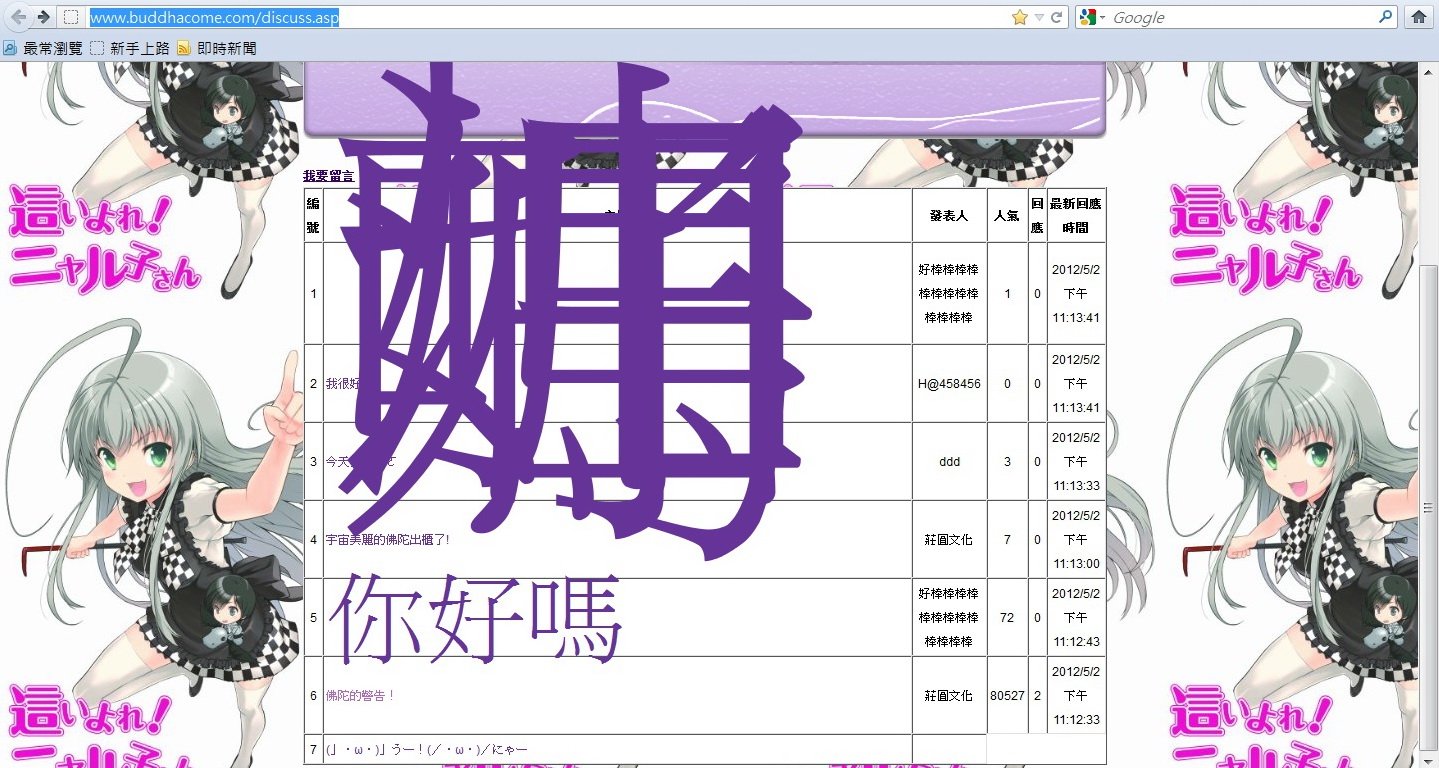This screenshot has width=1439, height=768.
Task: Click the 人氣 column header
Action: tap(1007, 216)
